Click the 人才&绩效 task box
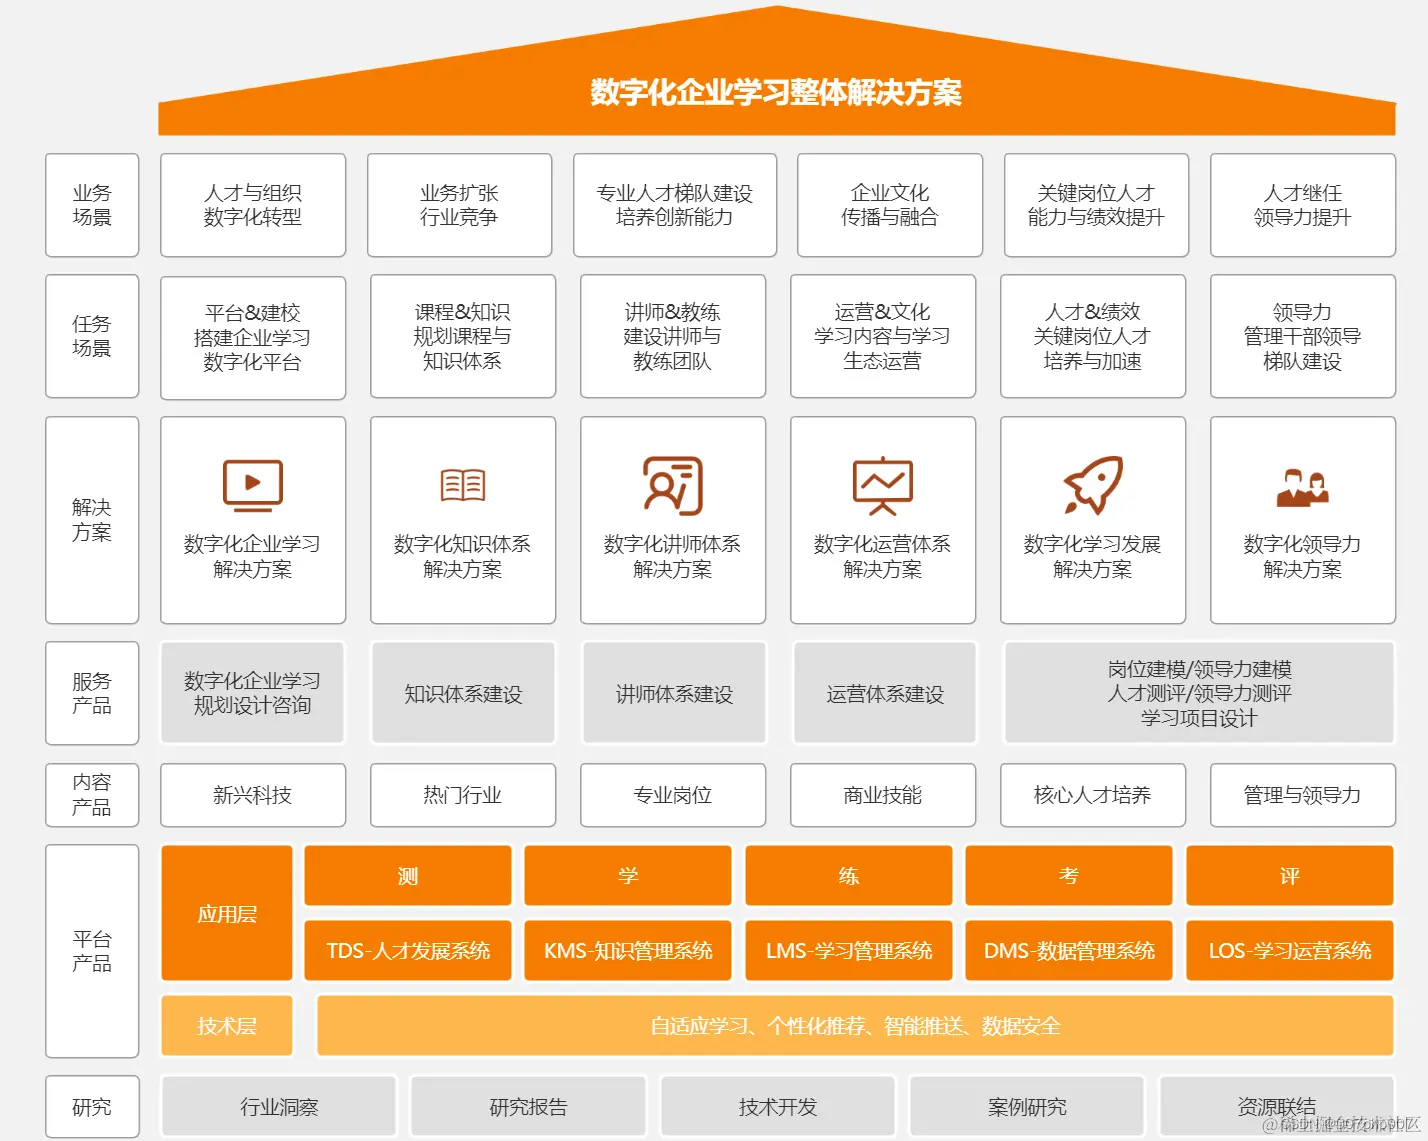The height and width of the screenshot is (1141, 1428). 1093,336
